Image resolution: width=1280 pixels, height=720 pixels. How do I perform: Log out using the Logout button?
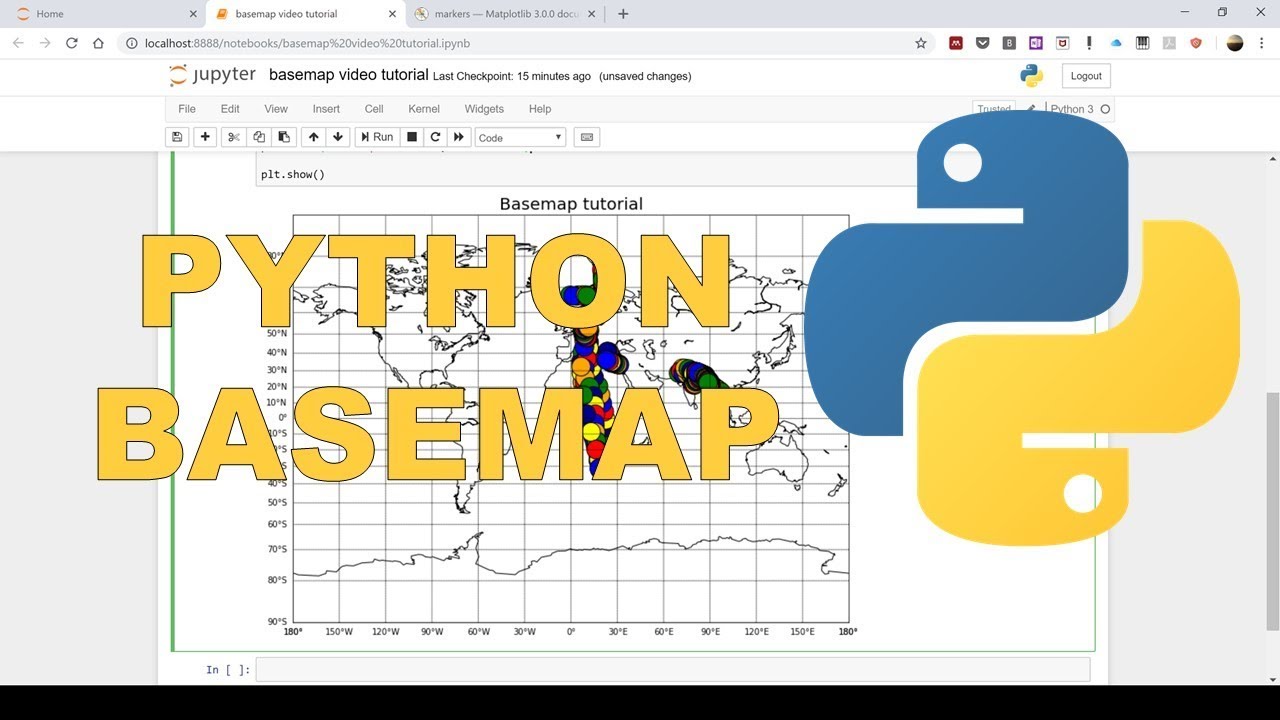click(x=1086, y=76)
